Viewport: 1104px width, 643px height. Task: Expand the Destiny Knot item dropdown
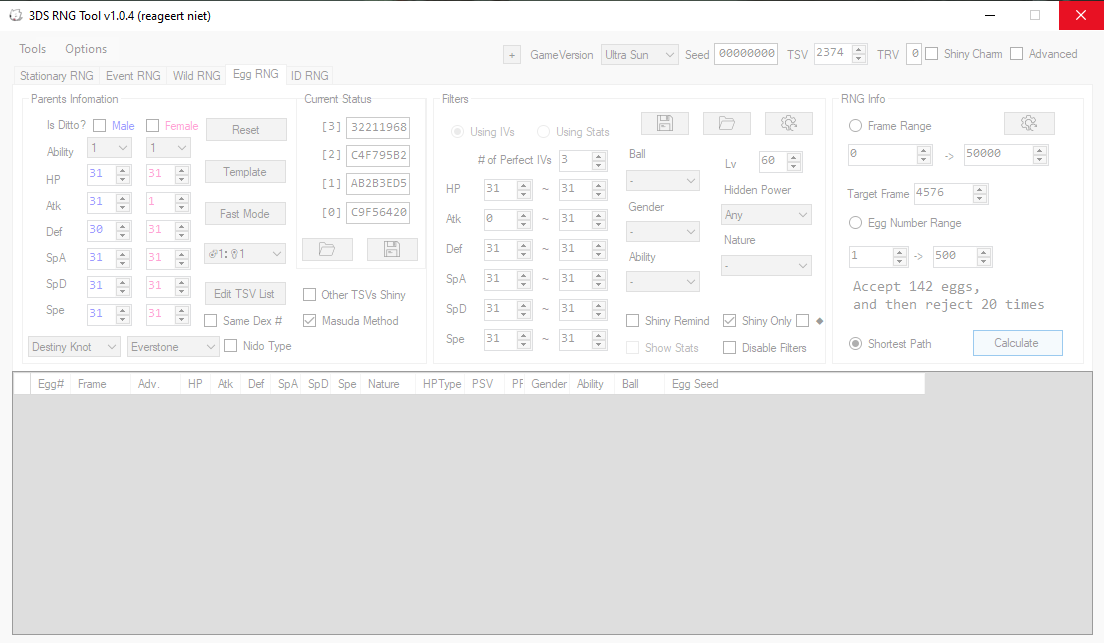coord(73,347)
